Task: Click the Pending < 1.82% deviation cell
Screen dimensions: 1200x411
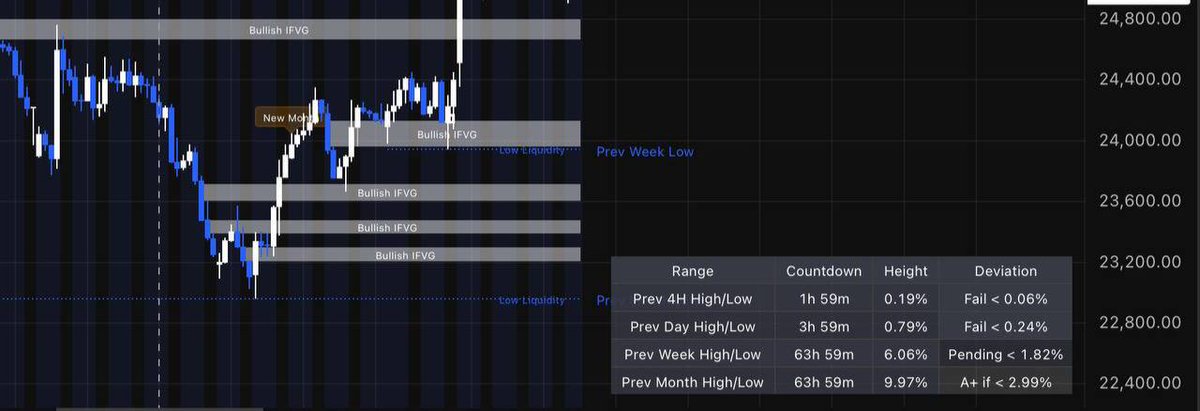Action: coord(1005,354)
